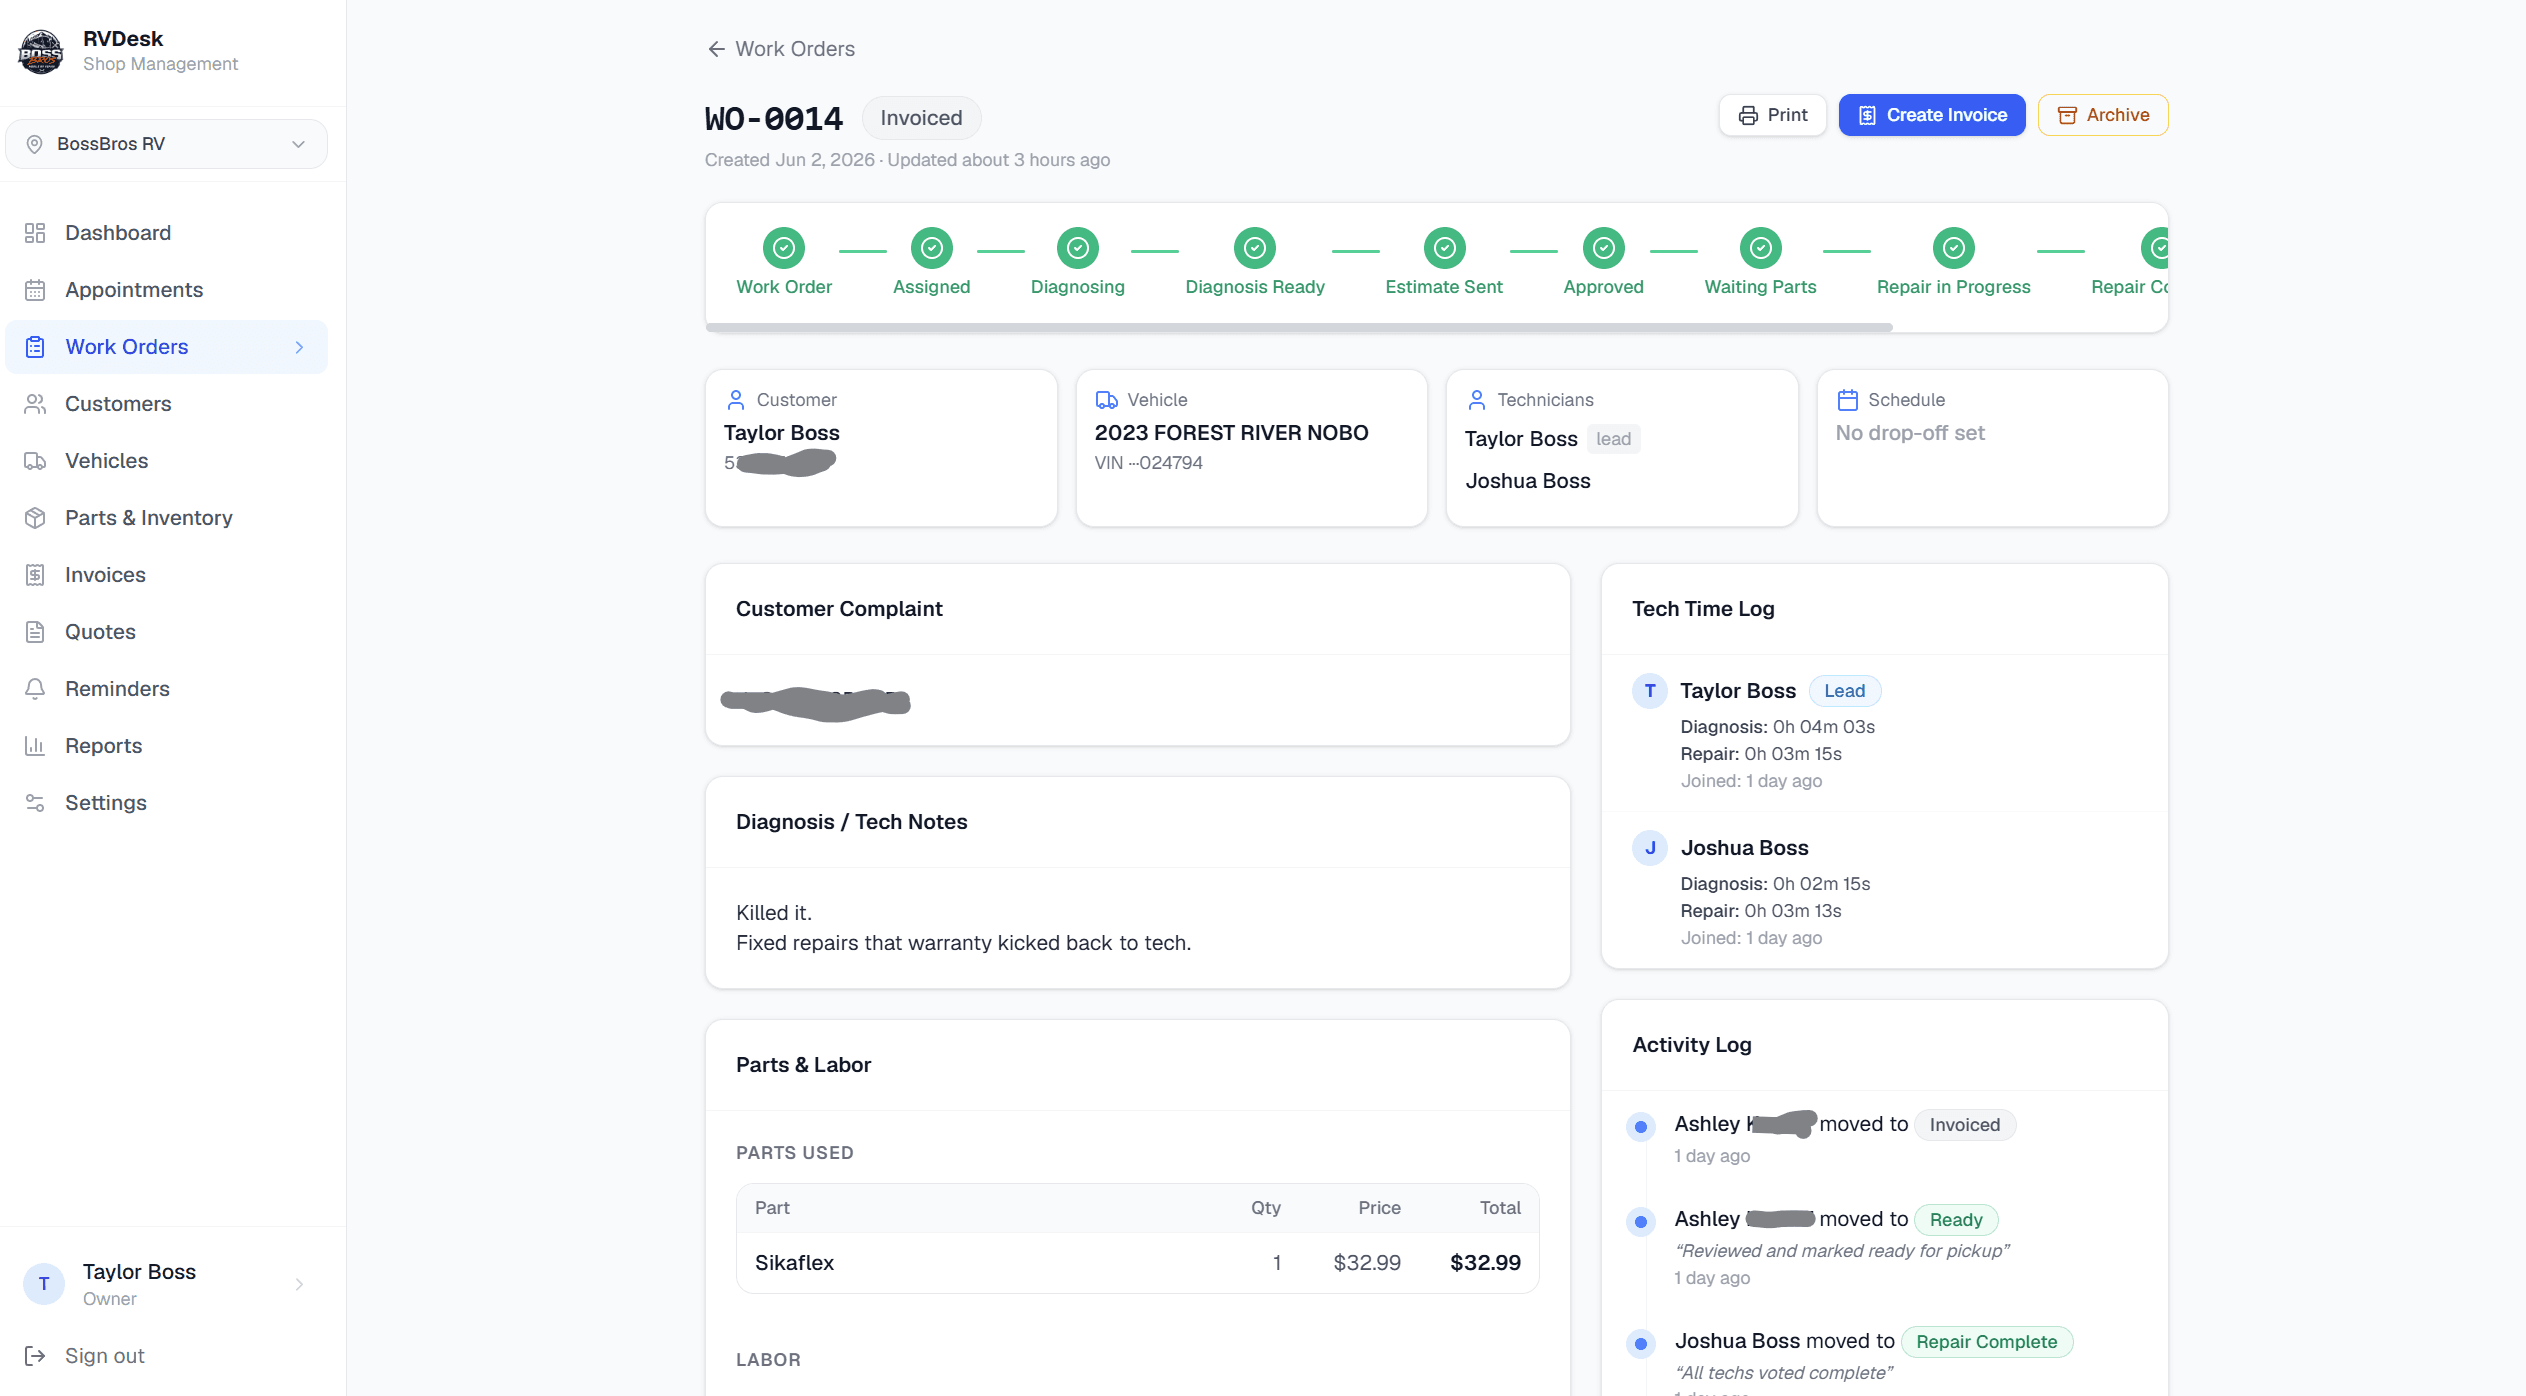Screen dimensions: 2526x1396
Task: Click the Approved step checkmark
Action: [x=1604, y=248]
